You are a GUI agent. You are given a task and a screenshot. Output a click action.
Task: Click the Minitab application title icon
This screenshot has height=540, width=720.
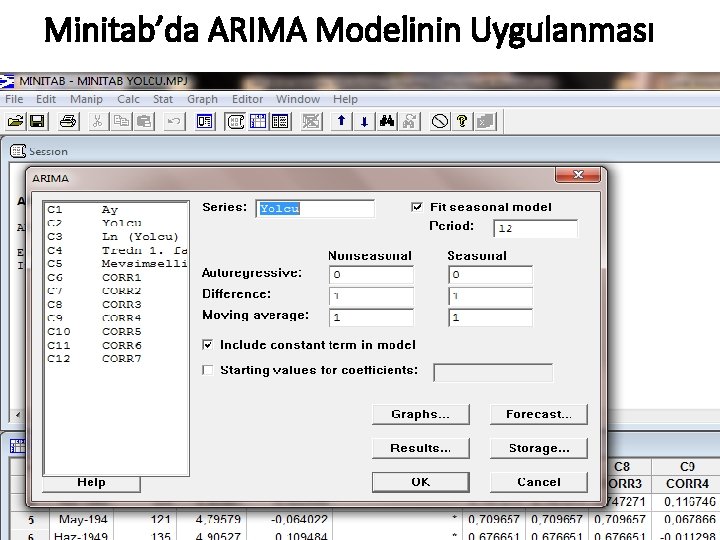tap(7, 81)
